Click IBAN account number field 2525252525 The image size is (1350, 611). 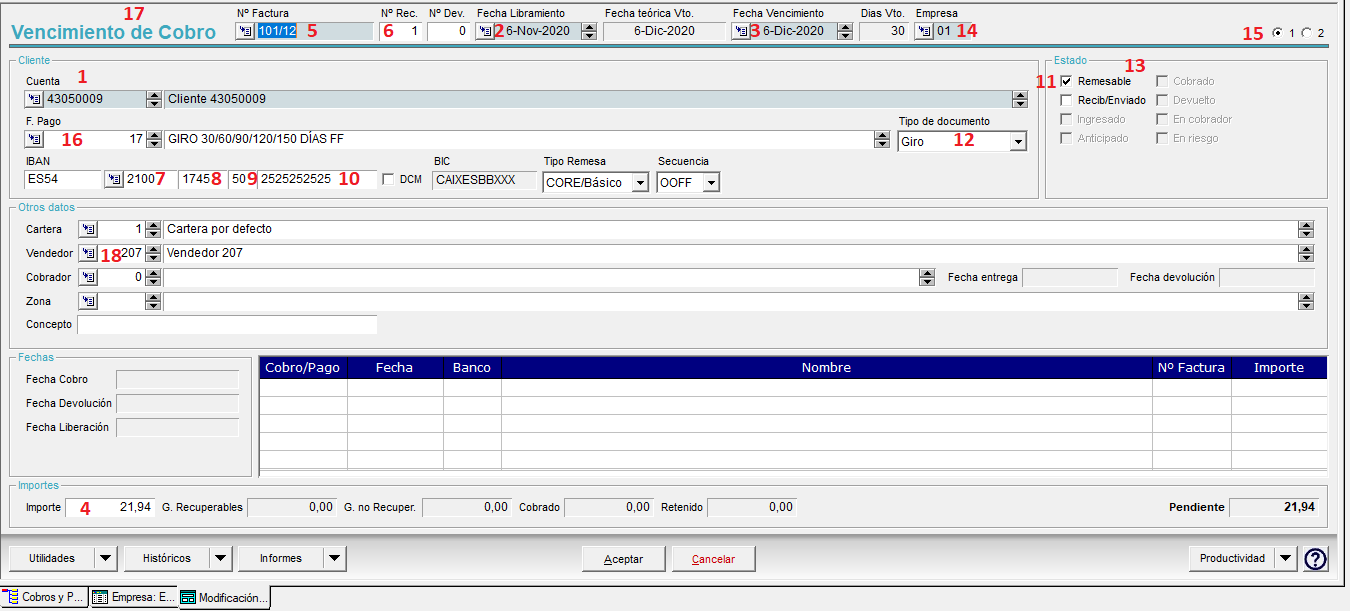tap(317, 180)
